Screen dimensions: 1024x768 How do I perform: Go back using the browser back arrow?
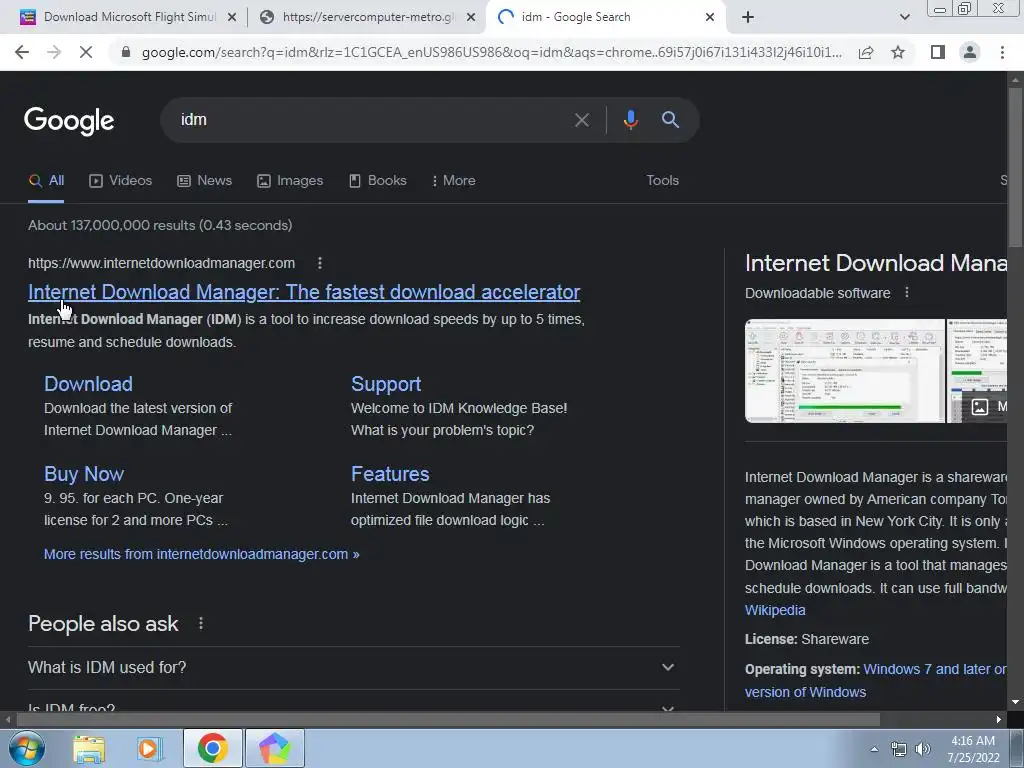click(22, 52)
